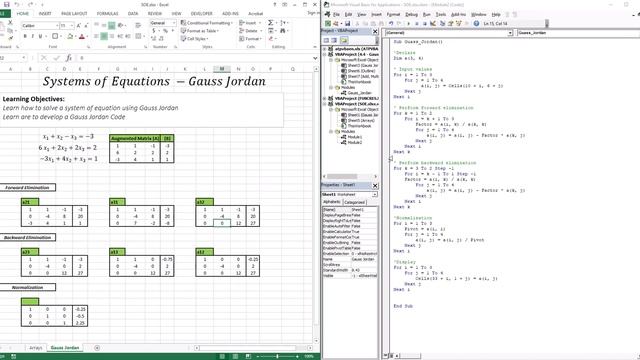640x360 pixels.
Task: Open Debug menu in VBA editor
Action: (411, 14)
